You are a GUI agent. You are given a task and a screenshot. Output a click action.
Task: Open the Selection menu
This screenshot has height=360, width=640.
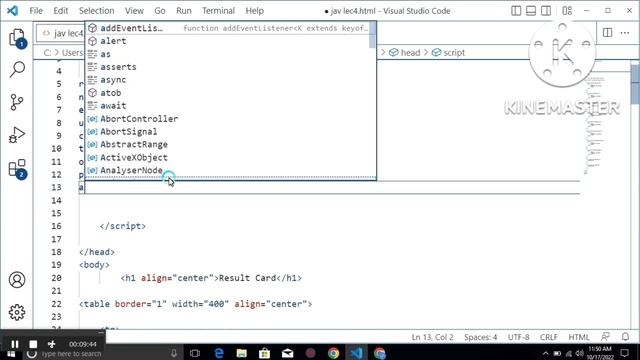96,11
